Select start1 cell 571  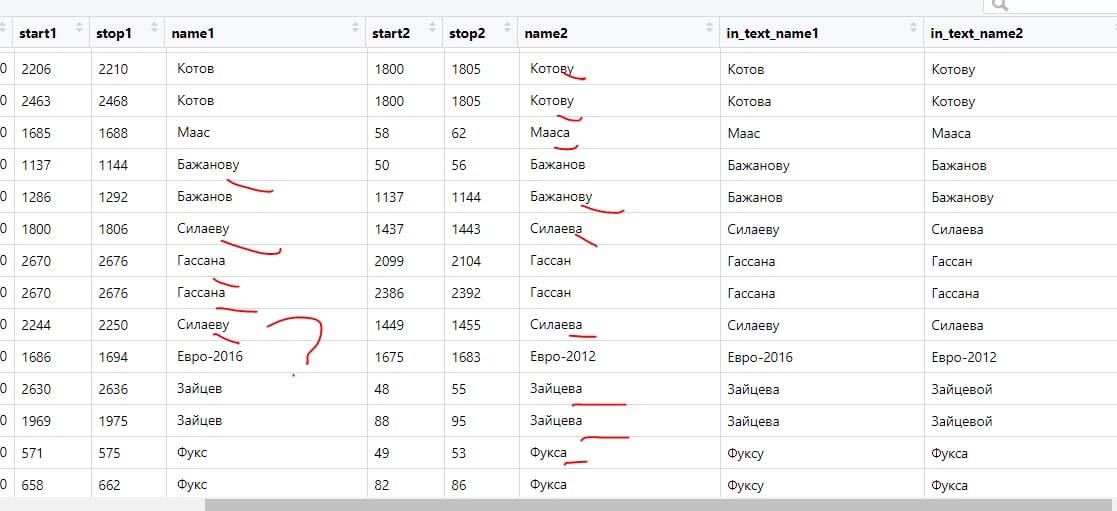click(32, 453)
